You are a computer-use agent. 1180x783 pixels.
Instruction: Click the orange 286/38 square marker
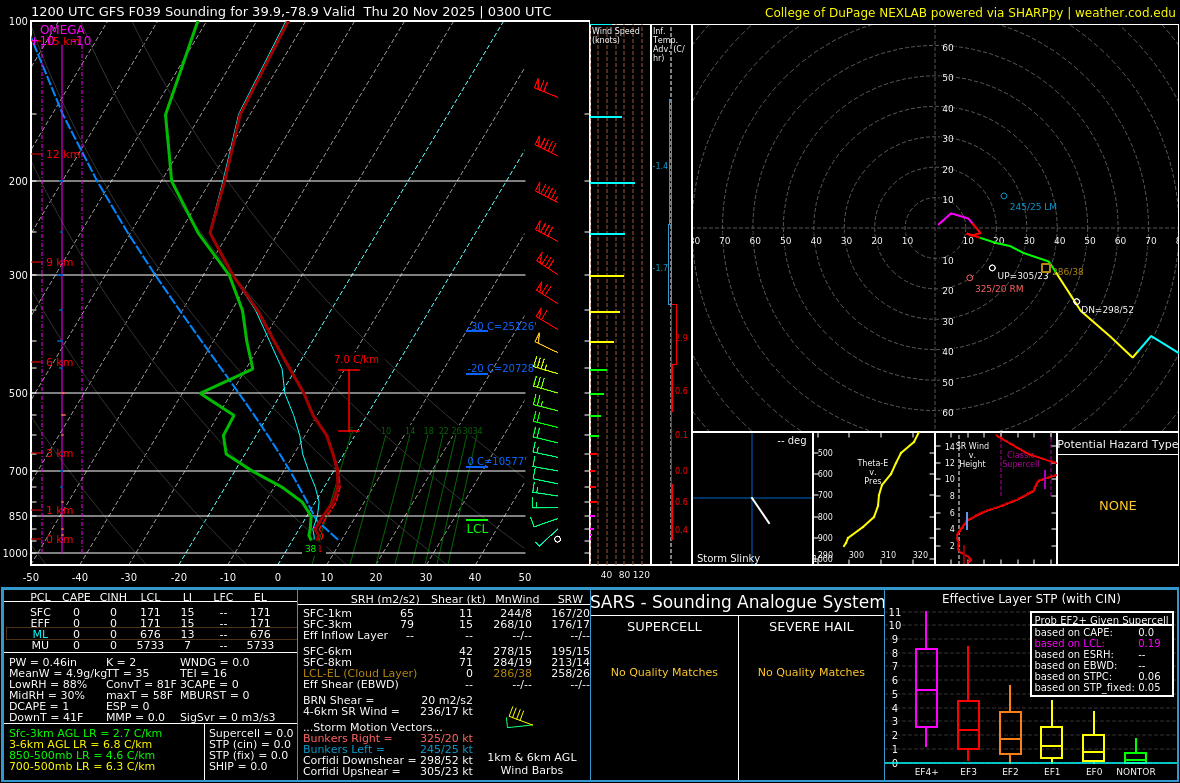(x=1045, y=268)
